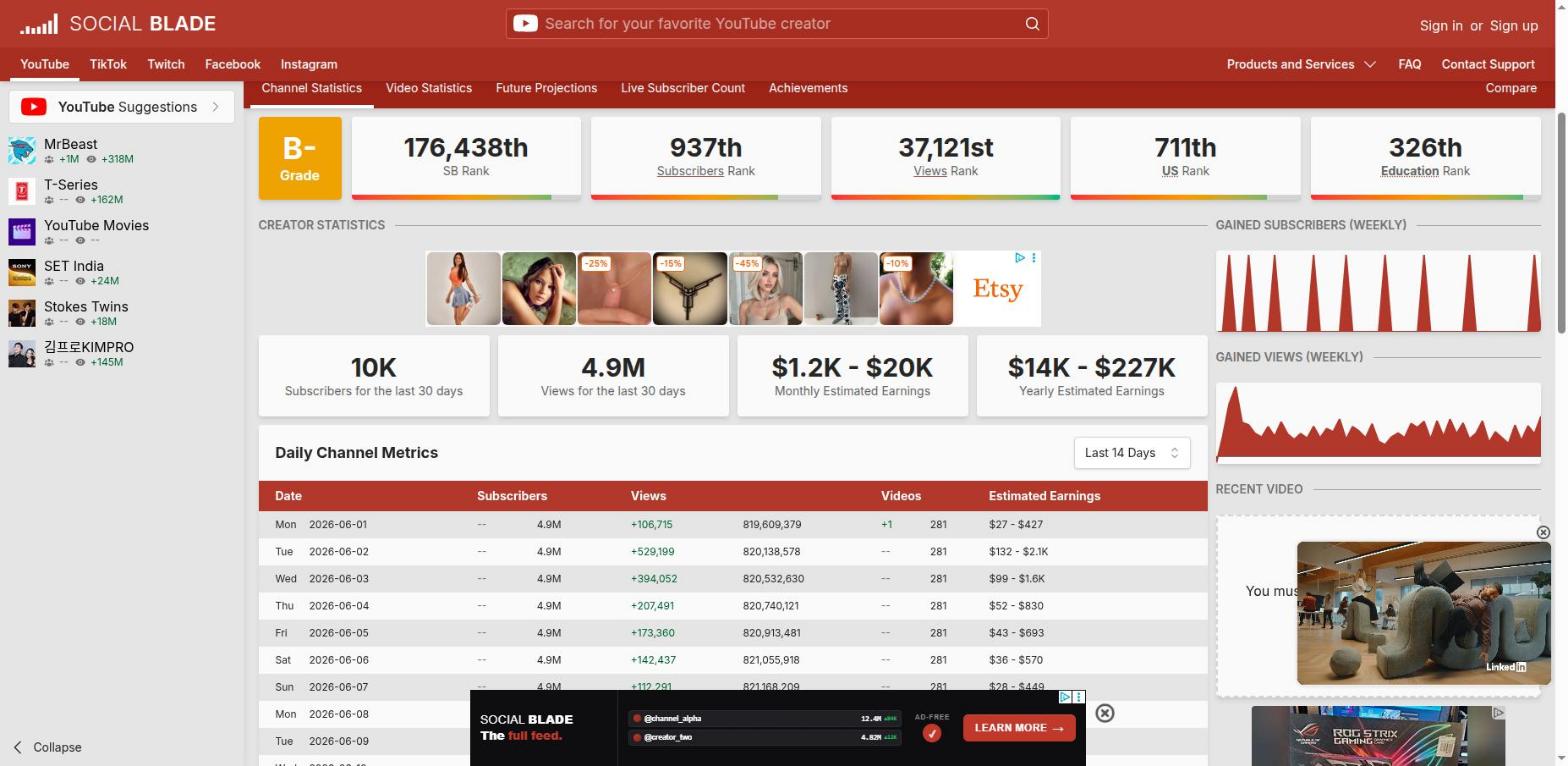The width and height of the screenshot is (1568, 766).
Task: Click the 2026-06-04 date cell
Action: (339, 606)
